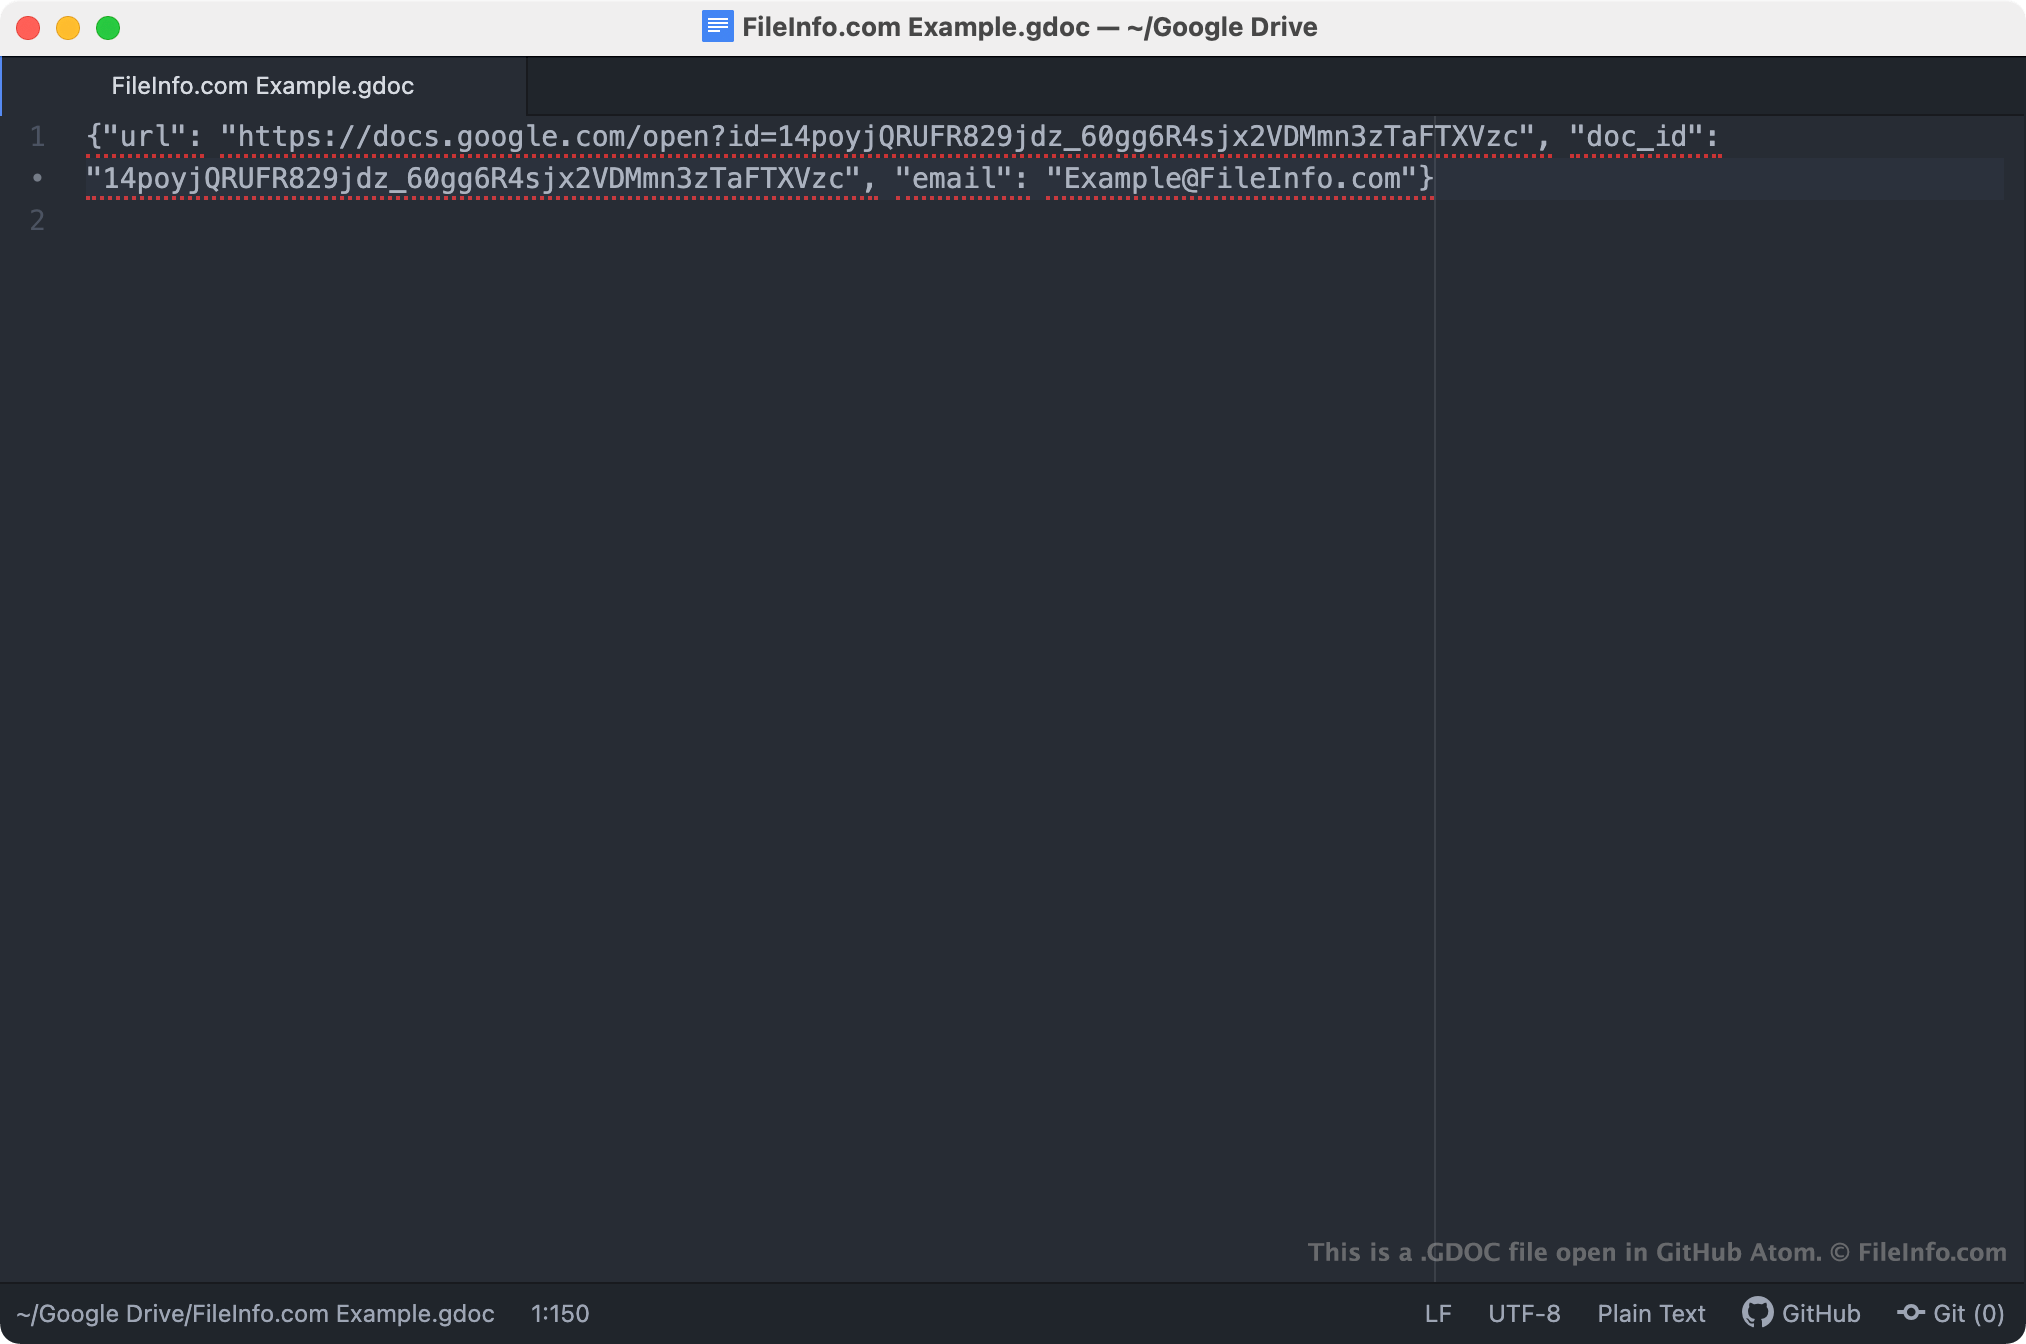This screenshot has width=2026, height=1344.
Task: Open the UTF-8 encoding selector
Action: click(x=1523, y=1313)
